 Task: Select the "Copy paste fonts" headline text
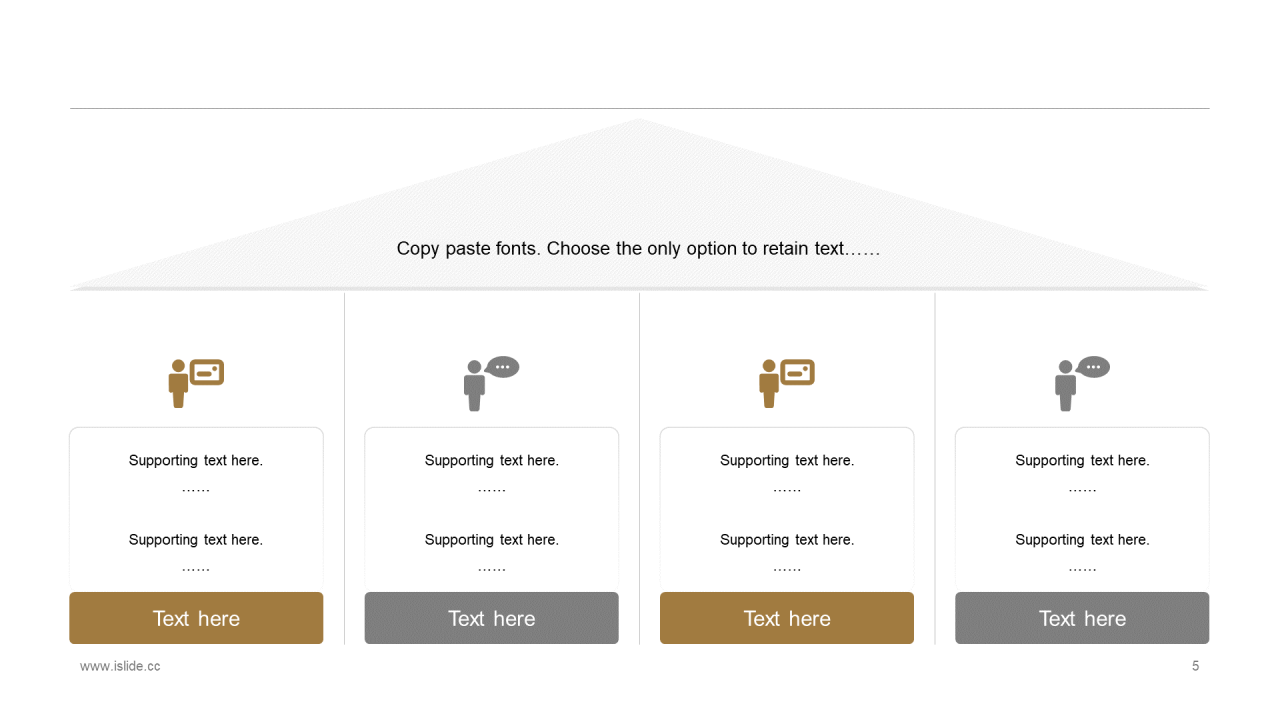click(638, 248)
